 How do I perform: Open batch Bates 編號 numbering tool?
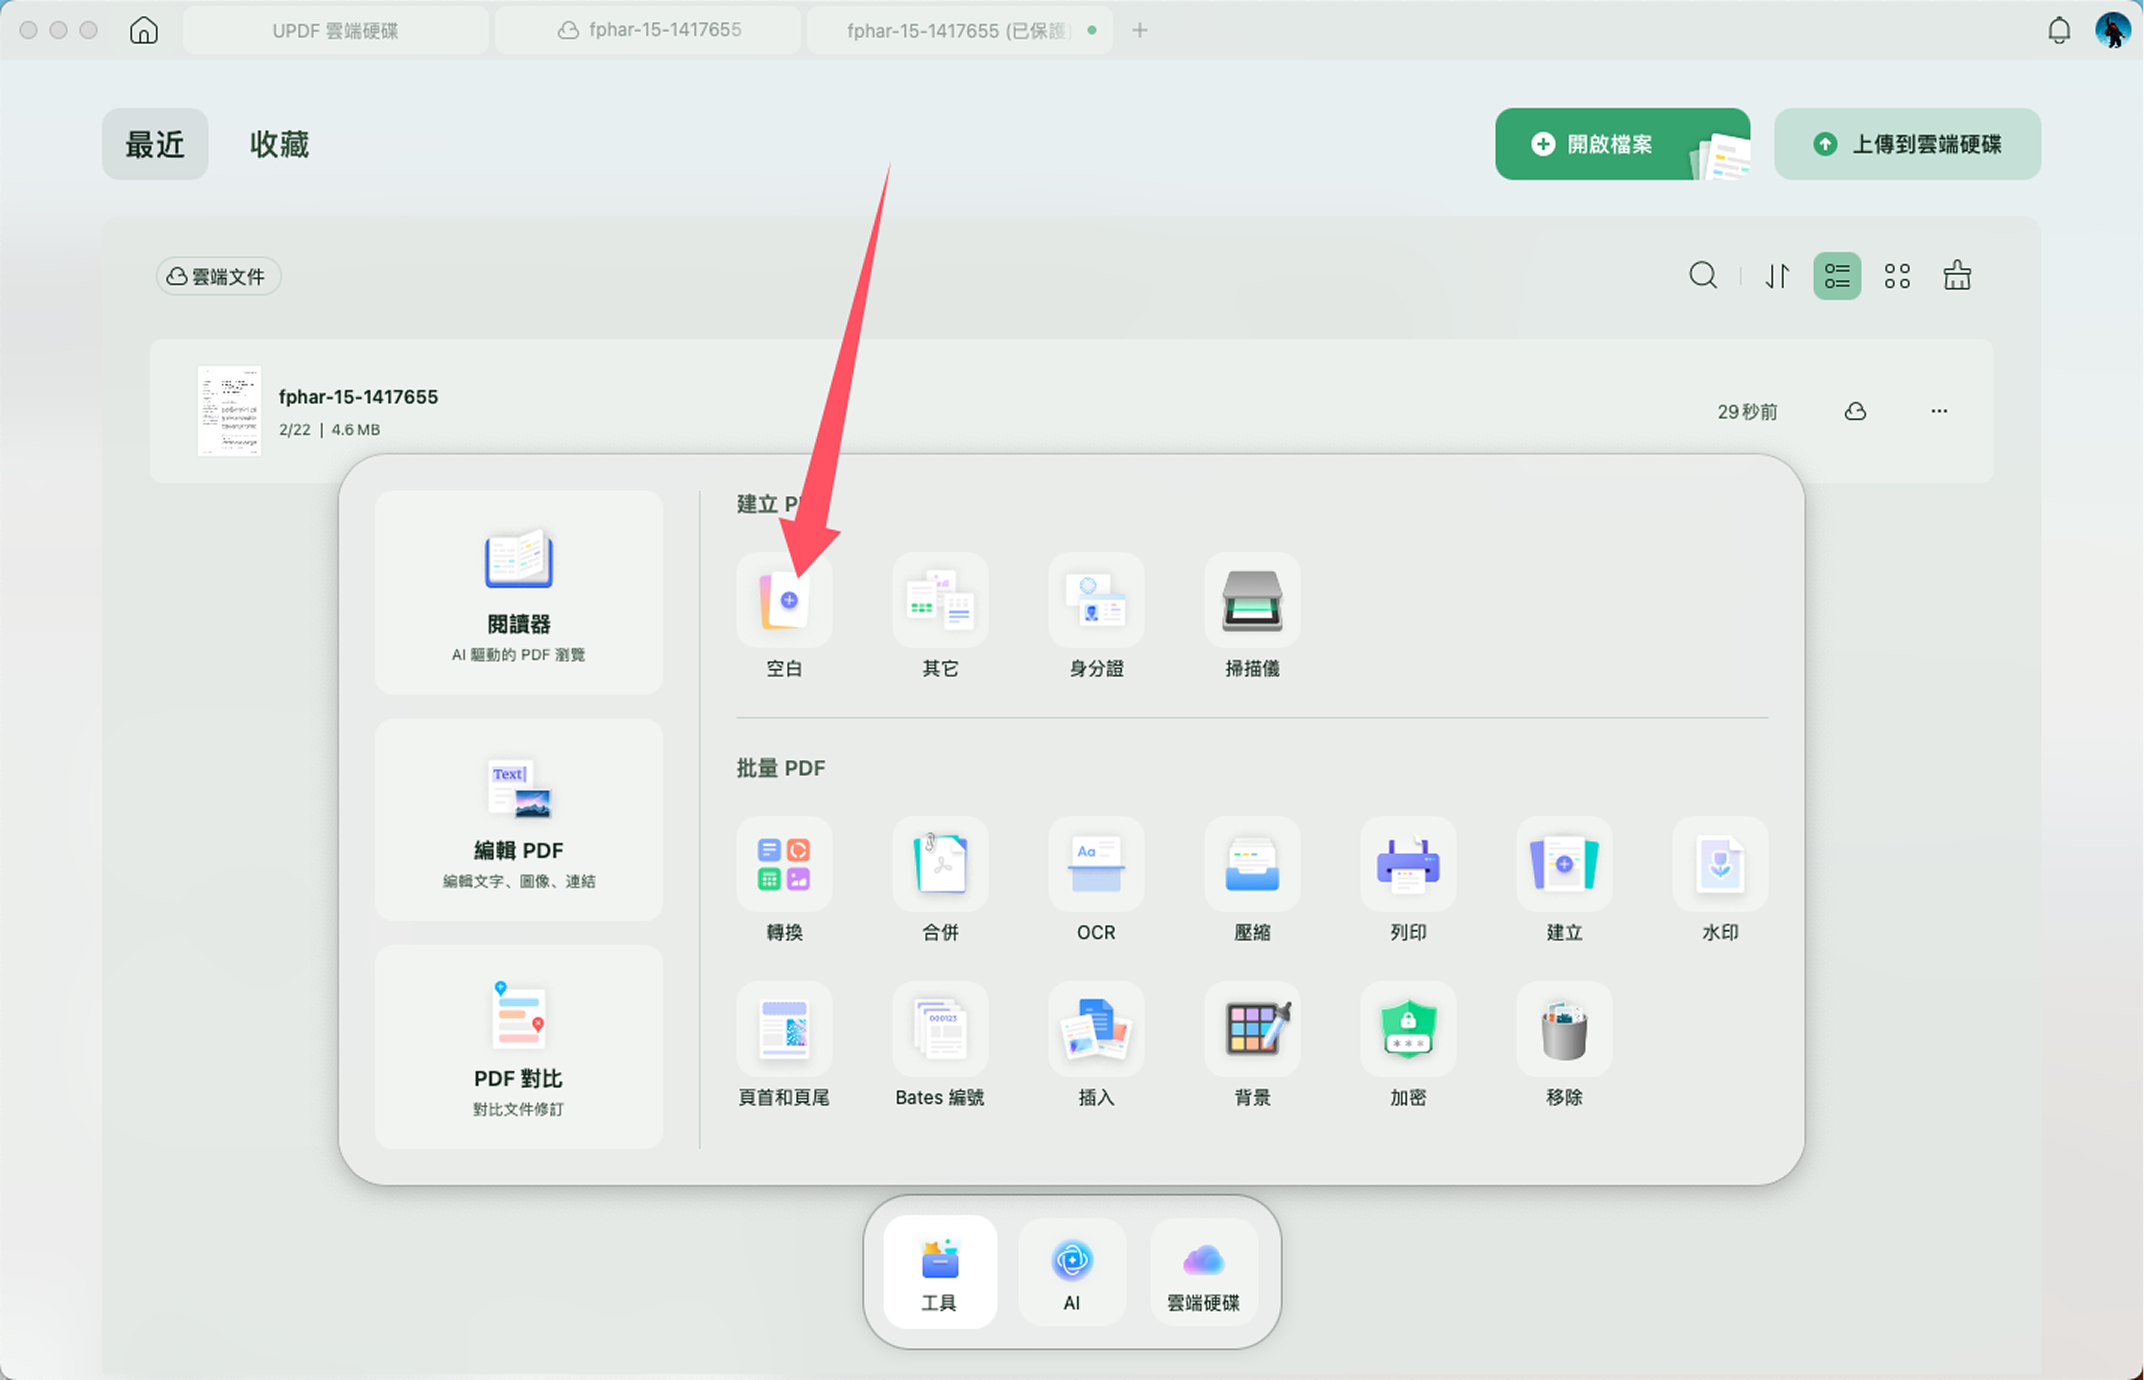[940, 1029]
